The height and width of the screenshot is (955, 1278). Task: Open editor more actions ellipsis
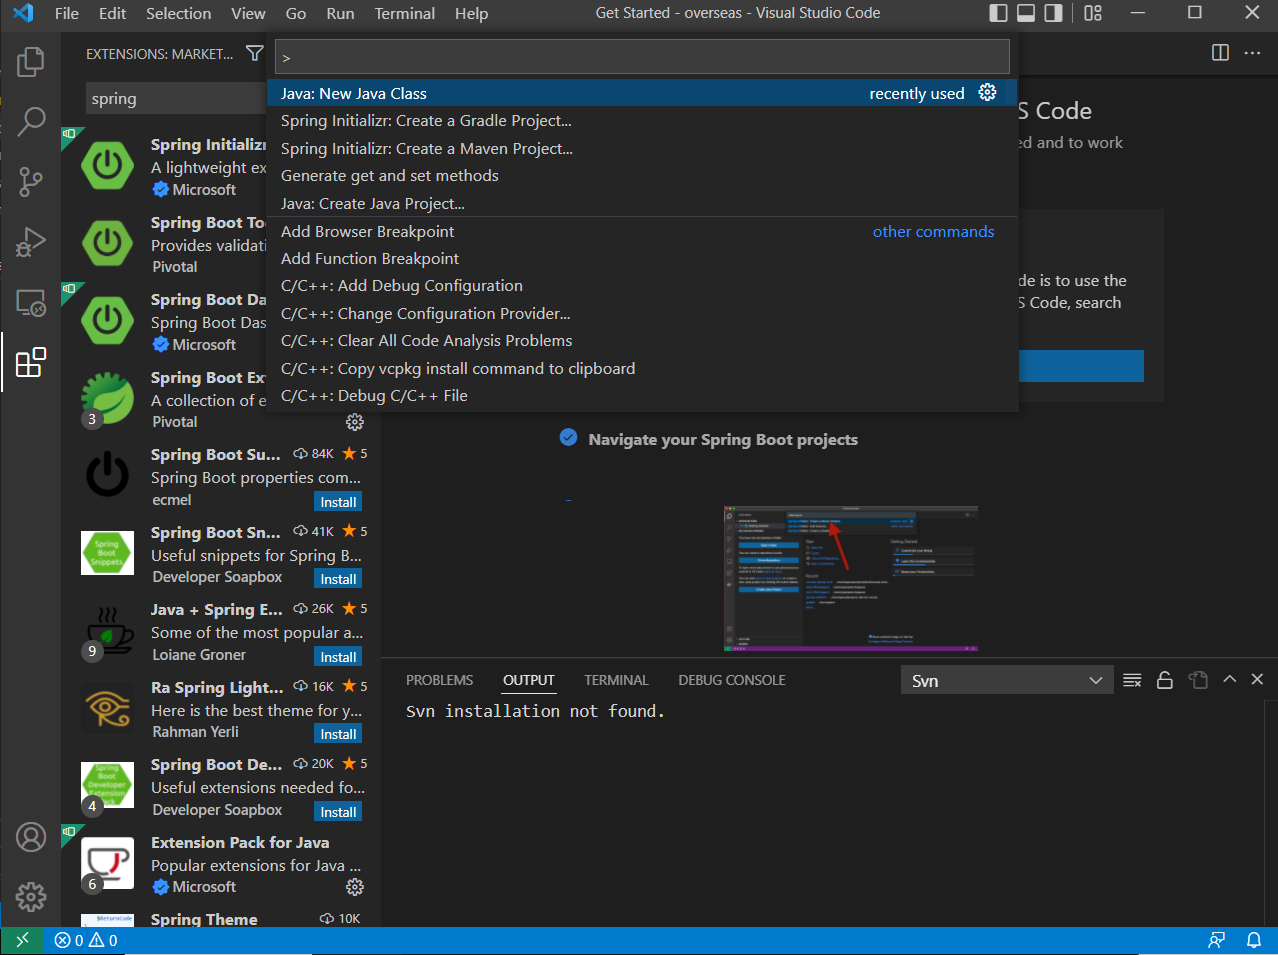pyautogui.click(x=1252, y=53)
